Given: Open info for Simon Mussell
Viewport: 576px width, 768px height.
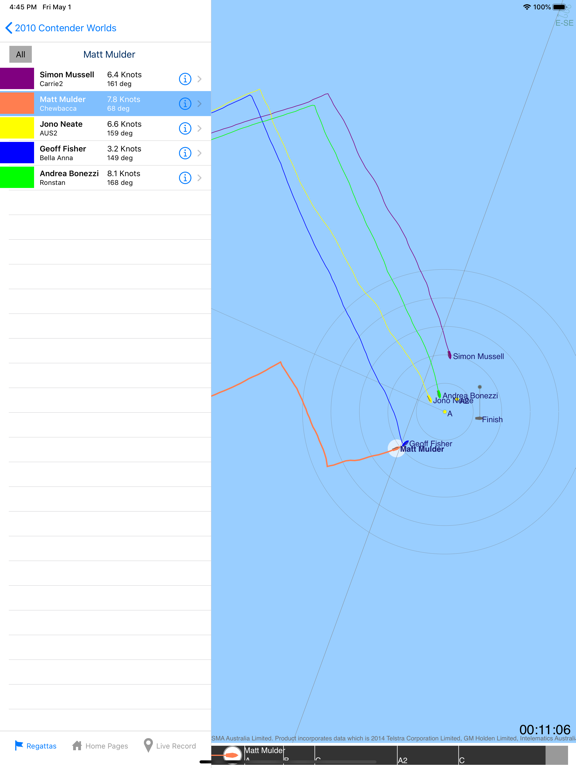Looking at the screenshot, I should [x=185, y=79].
